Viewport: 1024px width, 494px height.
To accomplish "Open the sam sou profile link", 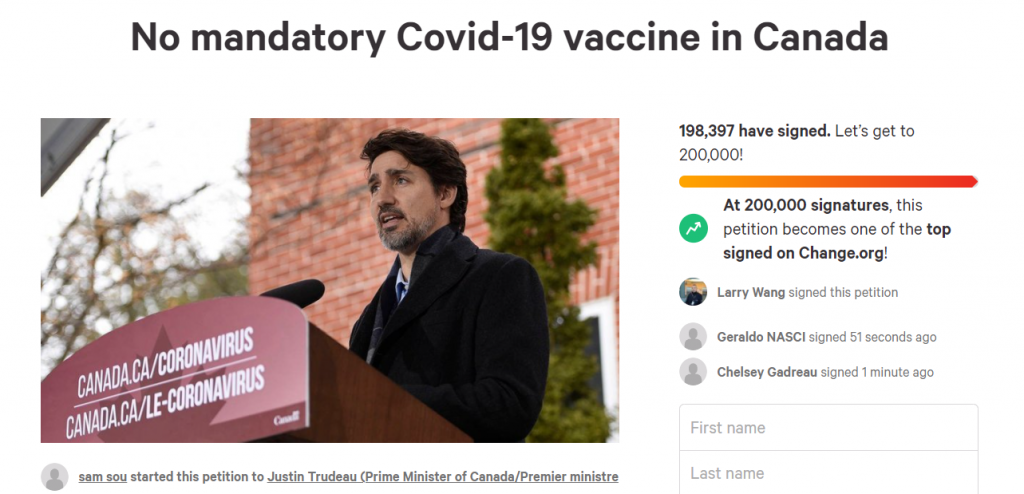I will (x=103, y=477).
